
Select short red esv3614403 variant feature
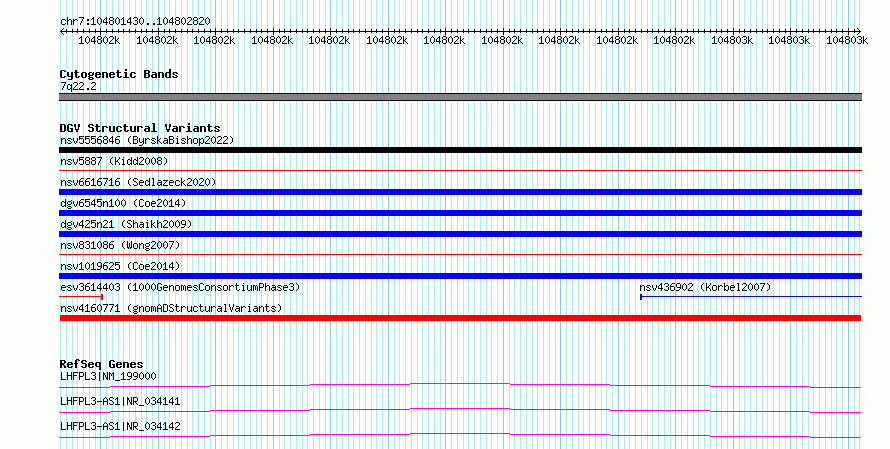(x=81, y=296)
